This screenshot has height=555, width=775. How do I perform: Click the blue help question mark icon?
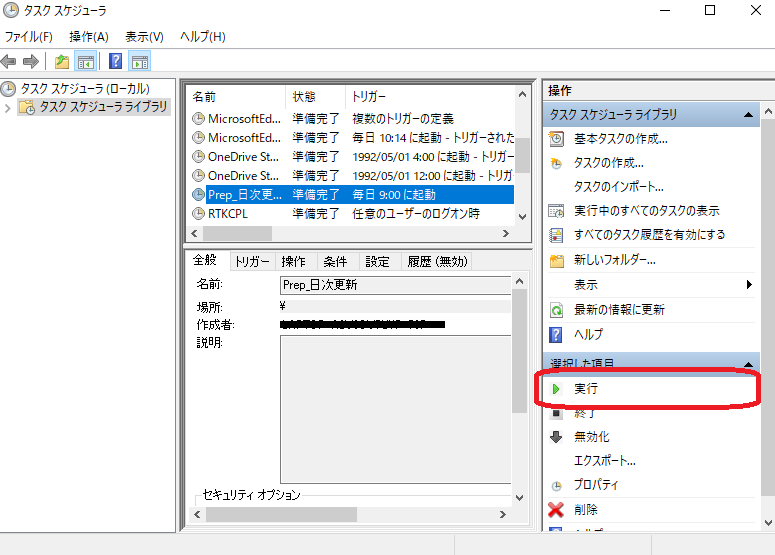coord(116,61)
